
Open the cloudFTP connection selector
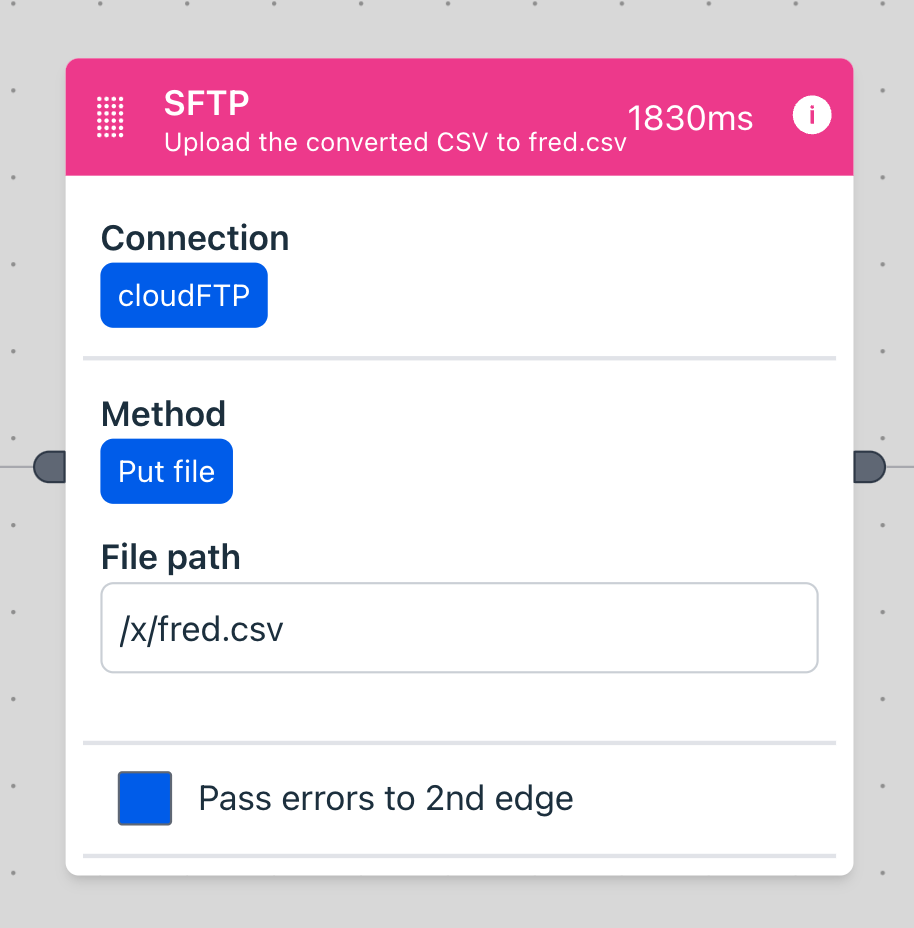click(184, 295)
